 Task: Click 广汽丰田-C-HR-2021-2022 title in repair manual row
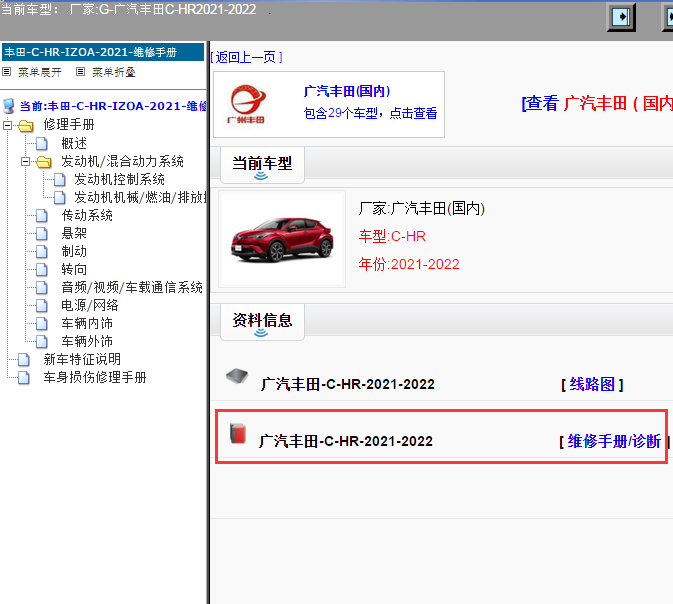346,441
